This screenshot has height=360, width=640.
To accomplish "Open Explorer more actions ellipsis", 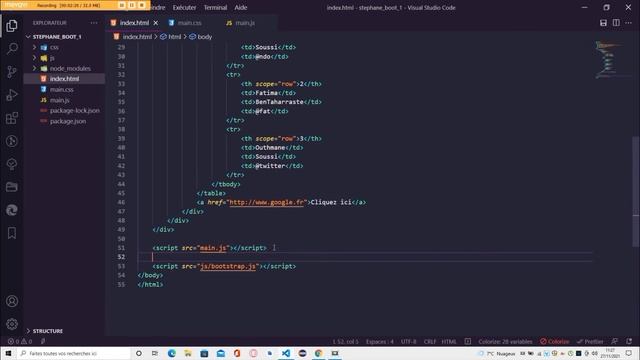I will [x=94, y=23].
